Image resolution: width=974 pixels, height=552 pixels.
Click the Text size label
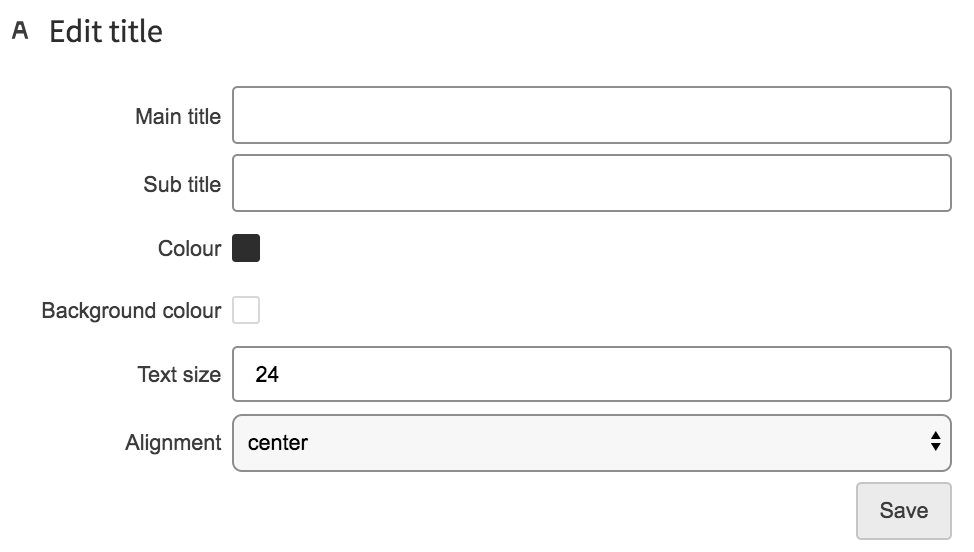179,374
